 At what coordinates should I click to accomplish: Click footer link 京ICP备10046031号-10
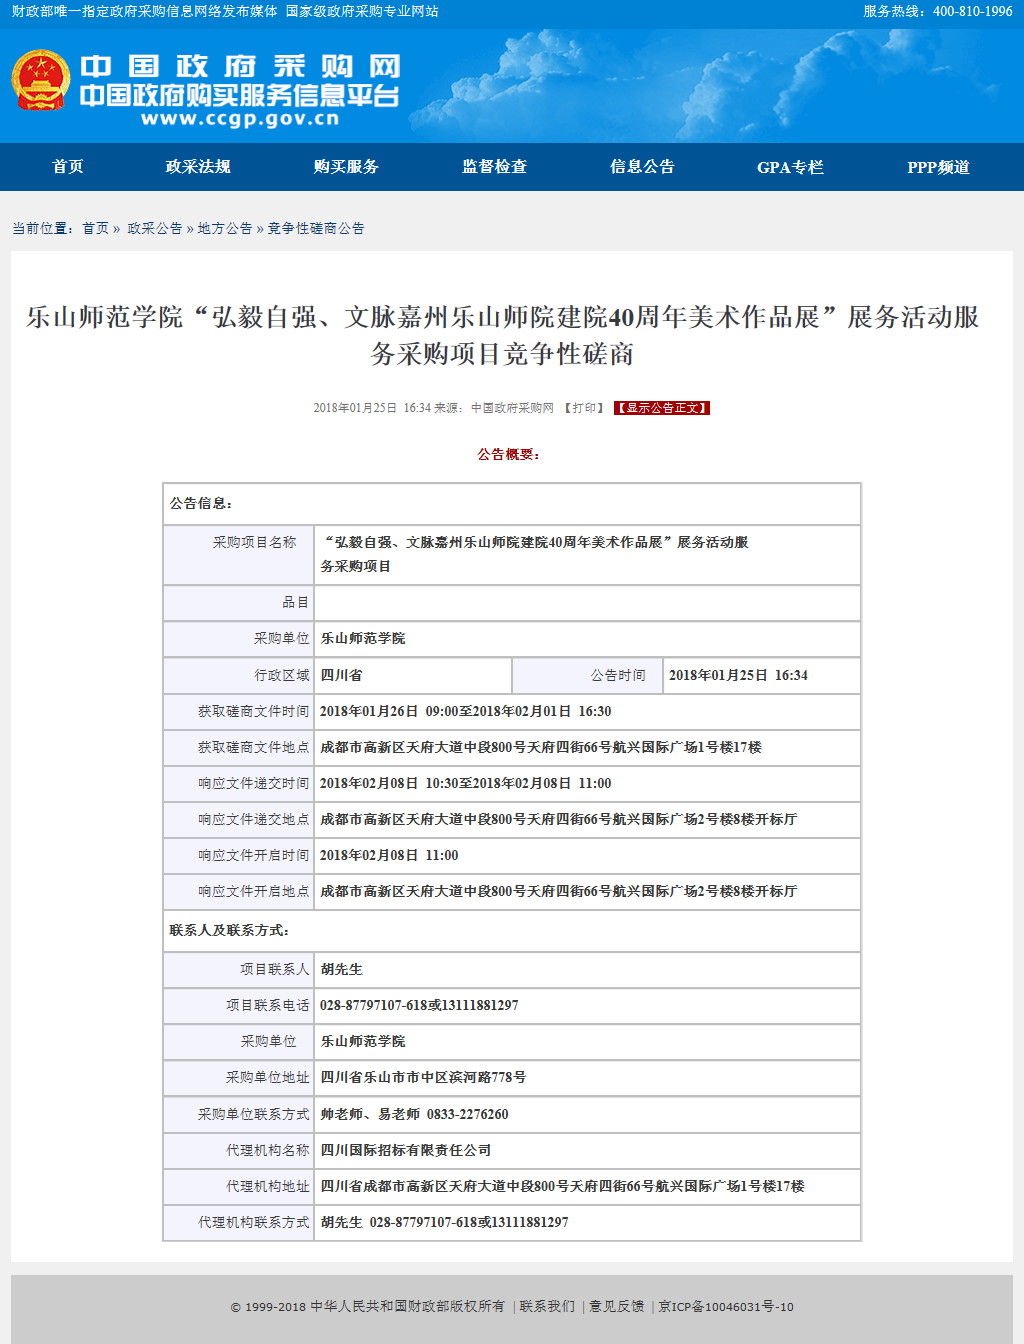(x=726, y=1306)
